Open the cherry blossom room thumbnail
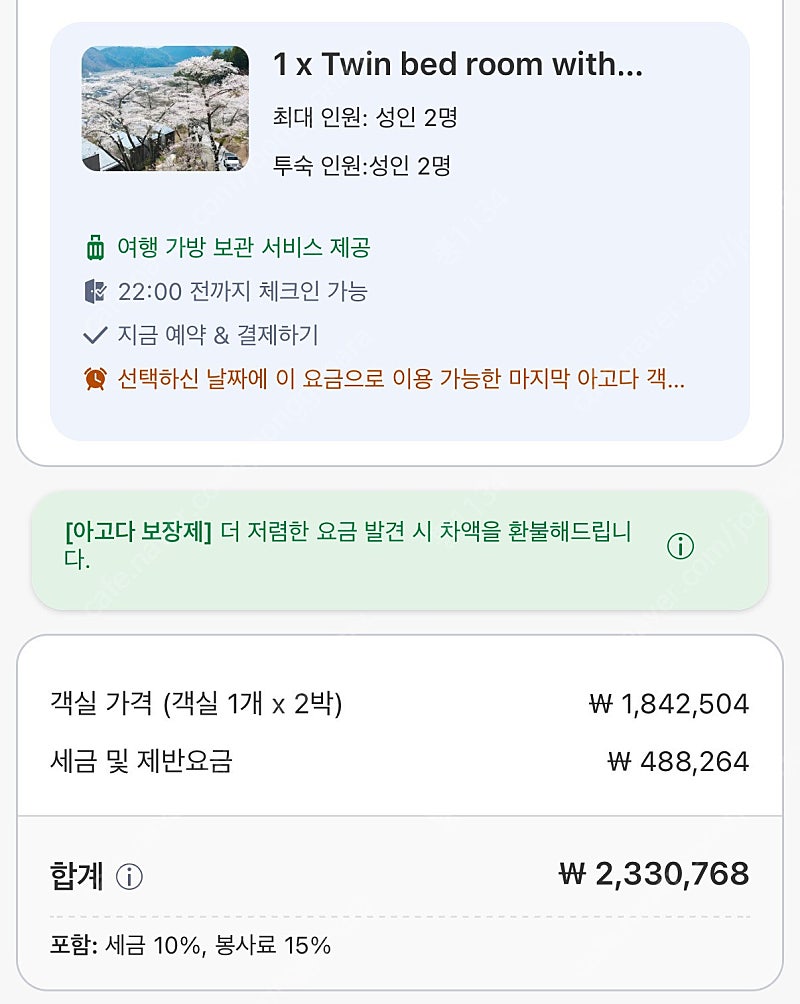 pos(165,108)
